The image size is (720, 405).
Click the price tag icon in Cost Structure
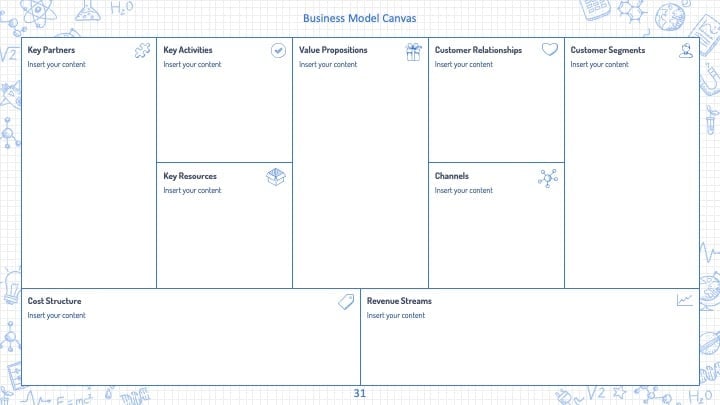click(346, 302)
